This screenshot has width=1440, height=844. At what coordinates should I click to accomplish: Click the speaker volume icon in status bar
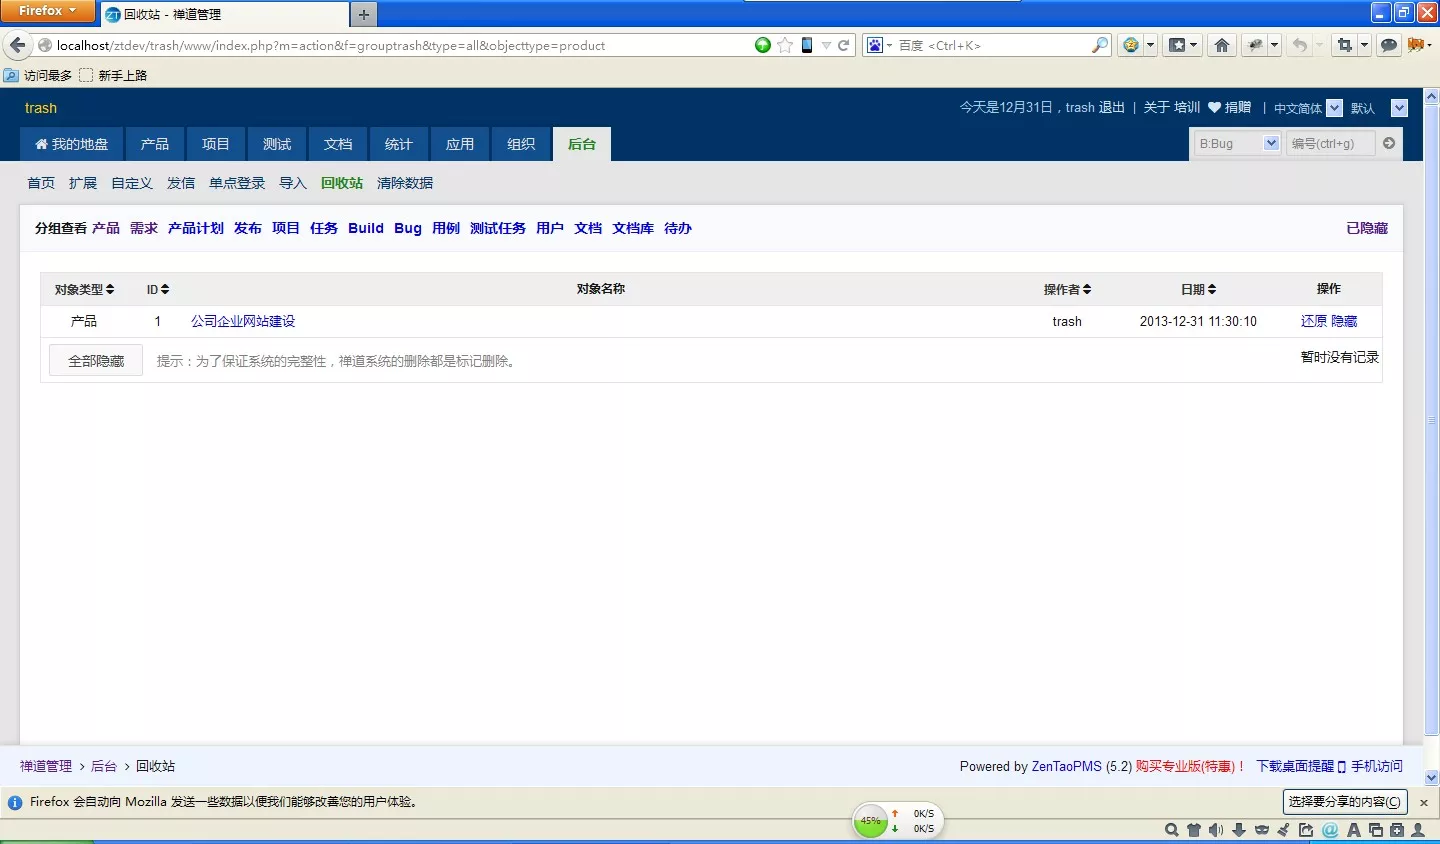click(1216, 830)
